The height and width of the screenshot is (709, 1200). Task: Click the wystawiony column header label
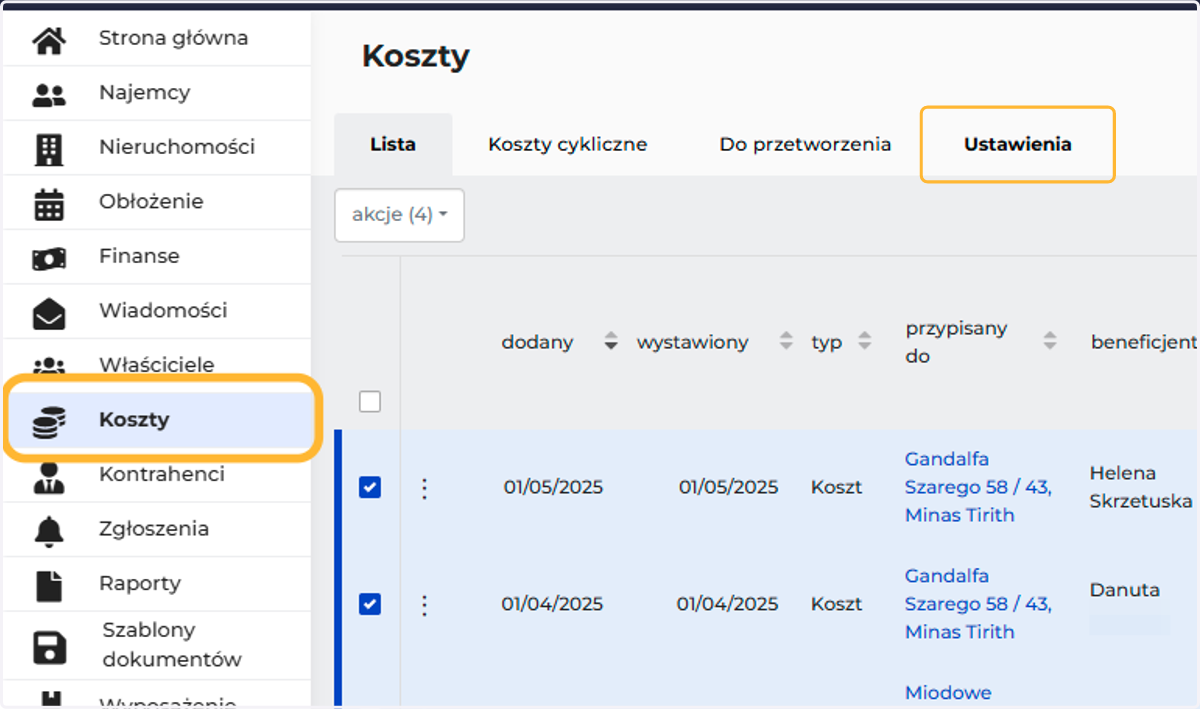[x=692, y=342]
